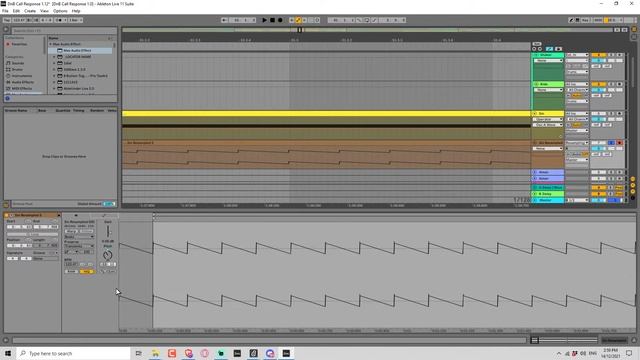Click the Set locator button
Screen dimensions: 640x360
tap(537, 44)
